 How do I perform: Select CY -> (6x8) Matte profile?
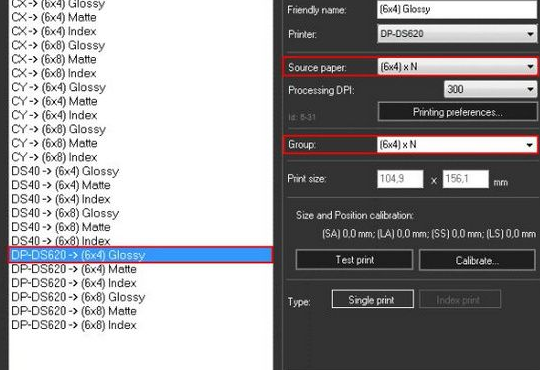(141, 143)
